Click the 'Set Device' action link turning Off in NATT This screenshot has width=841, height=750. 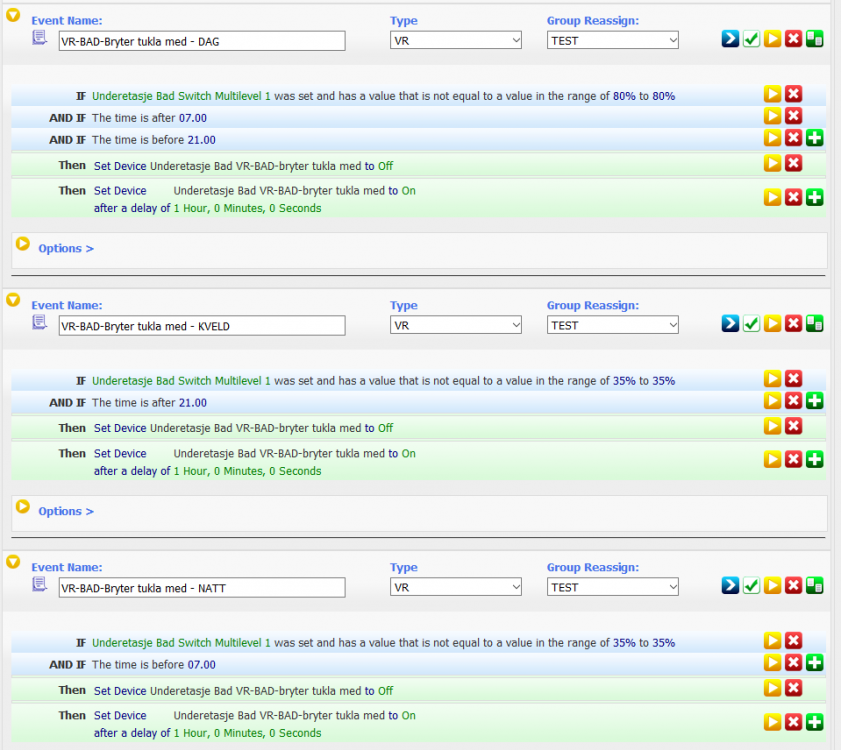(x=120, y=691)
